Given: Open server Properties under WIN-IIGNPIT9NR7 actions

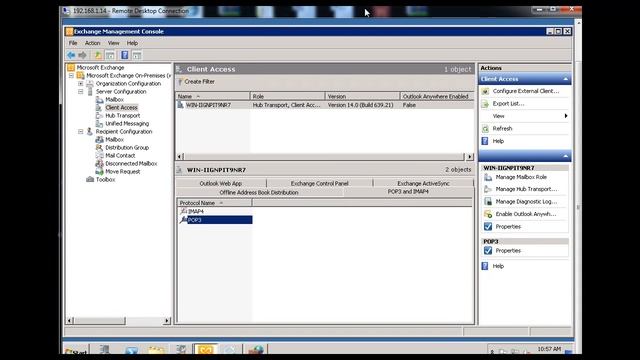Looking at the screenshot, I should tap(508, 227).
